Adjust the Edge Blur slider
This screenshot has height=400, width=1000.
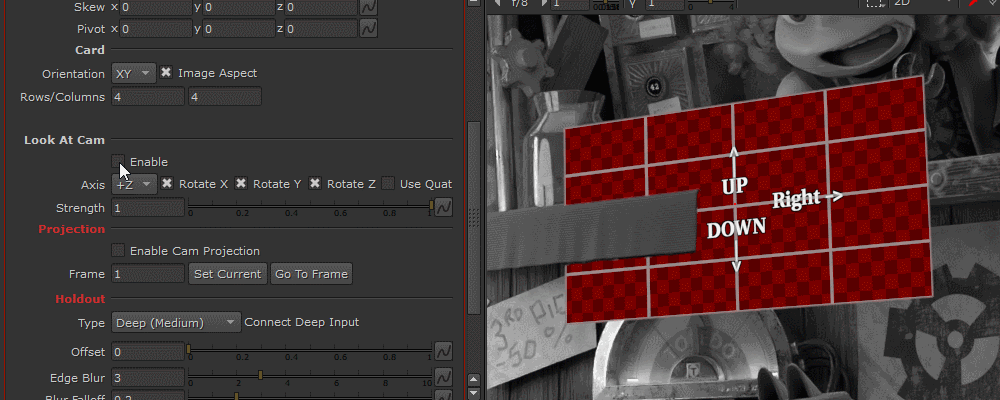coord(311,375)
